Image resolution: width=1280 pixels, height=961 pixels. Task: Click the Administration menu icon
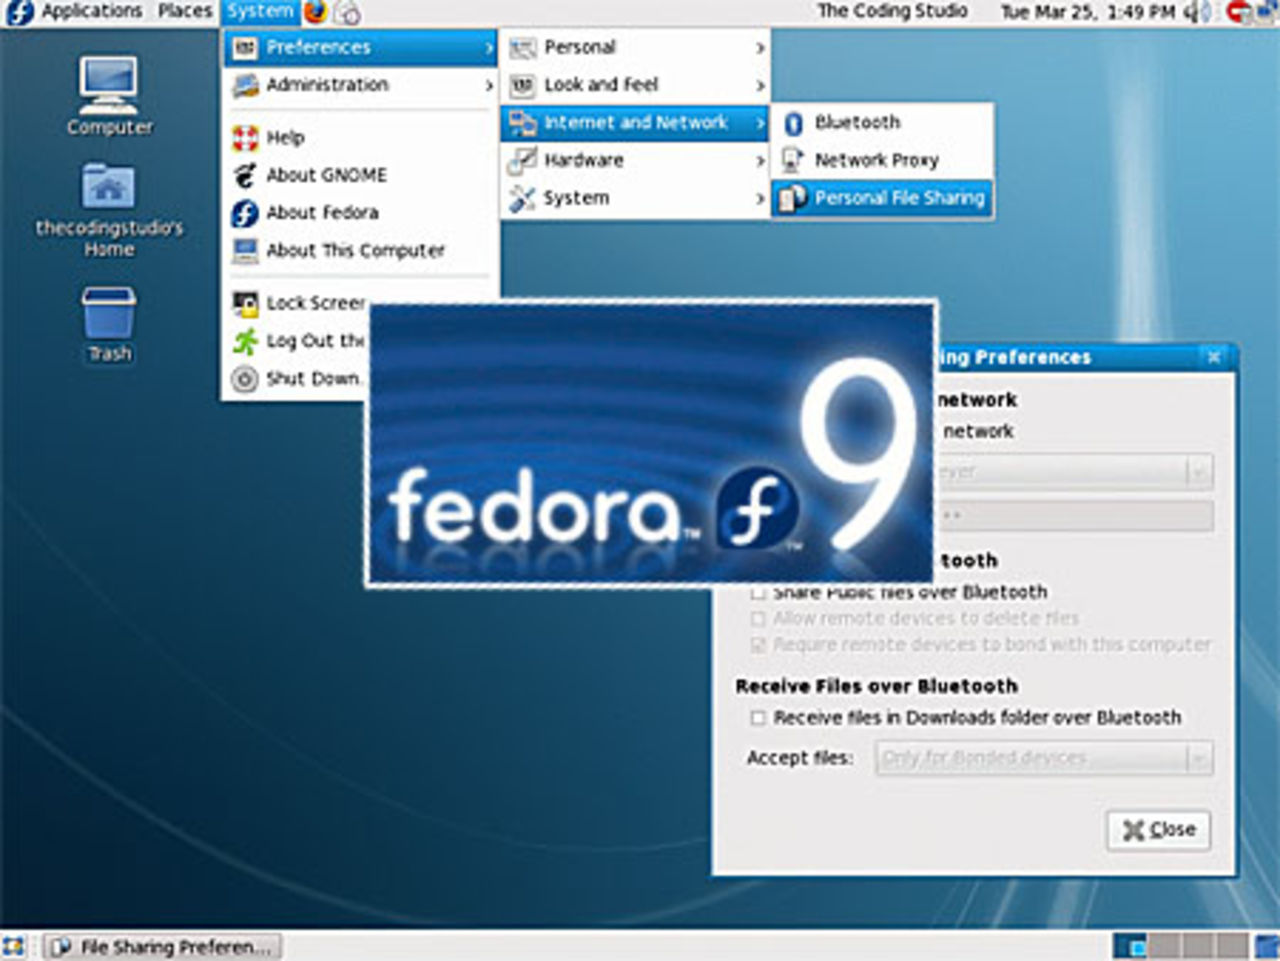click(x=245, y=85)
